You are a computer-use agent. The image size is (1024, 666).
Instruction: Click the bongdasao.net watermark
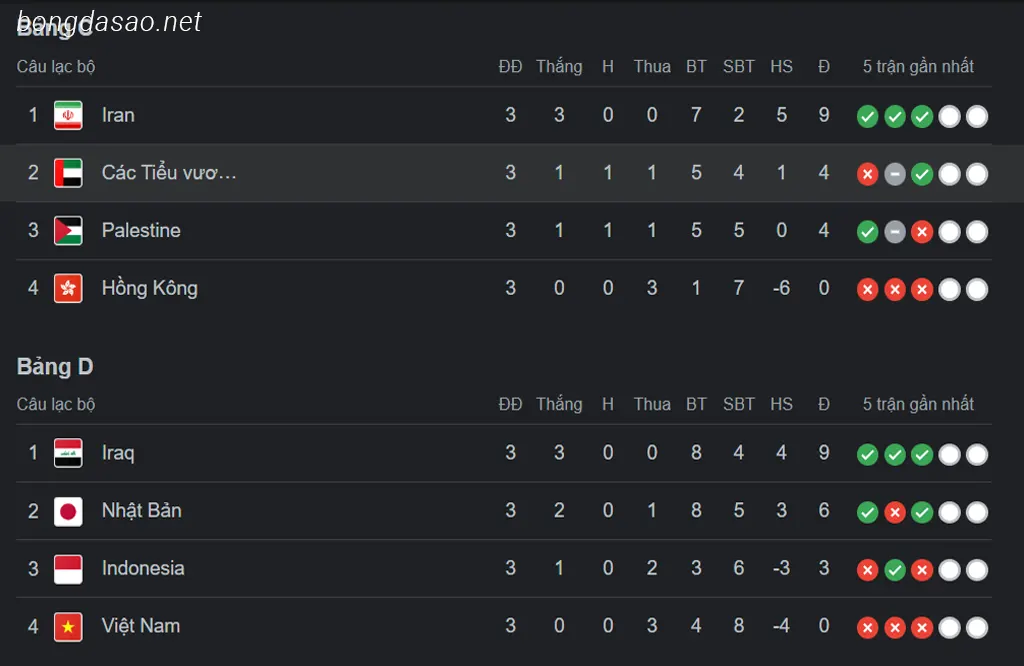pos(109,22)
